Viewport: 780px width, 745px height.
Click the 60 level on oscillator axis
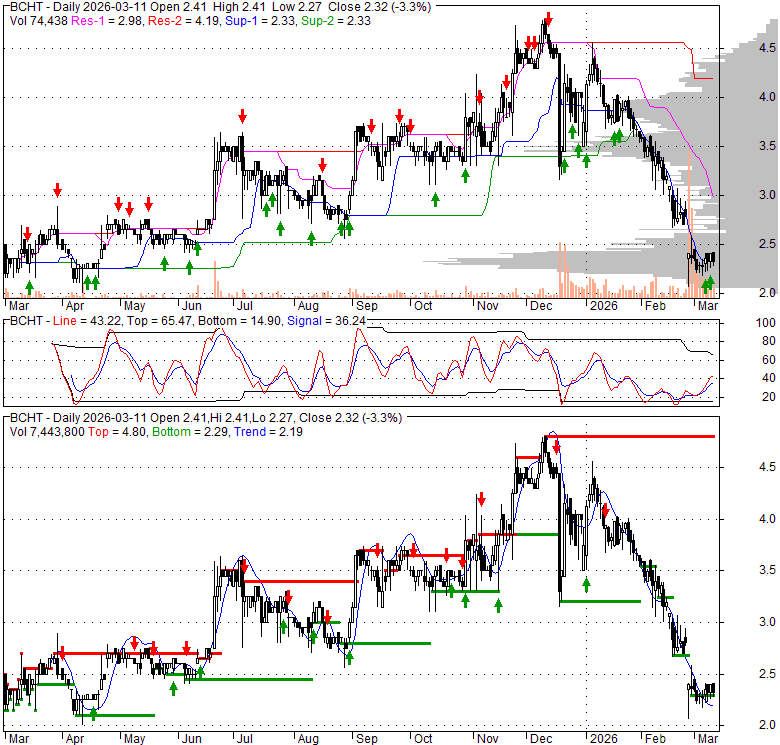tap(769, 360)
